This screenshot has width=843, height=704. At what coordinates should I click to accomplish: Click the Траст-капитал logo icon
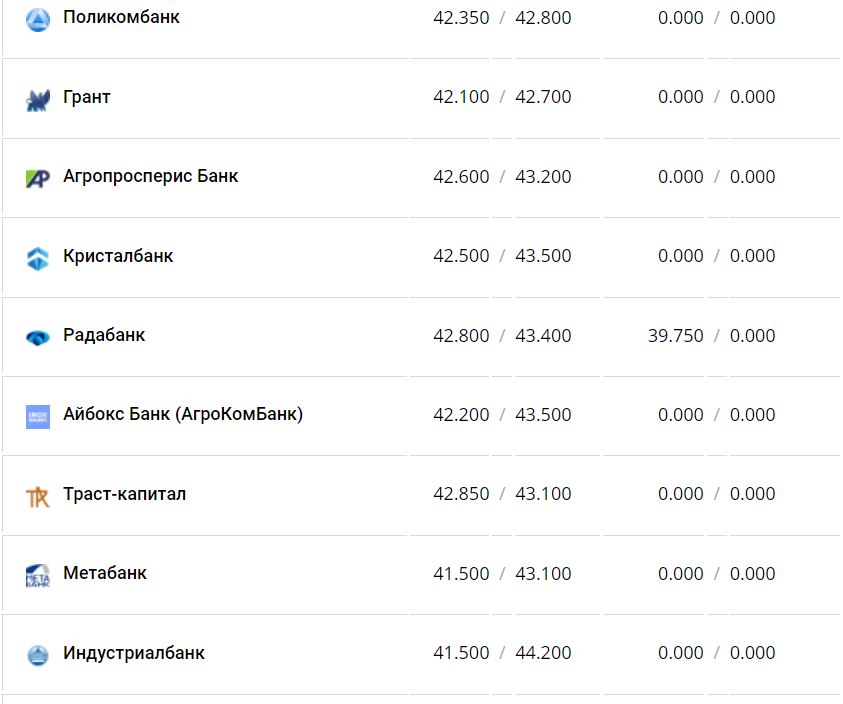tap(37, 496)
